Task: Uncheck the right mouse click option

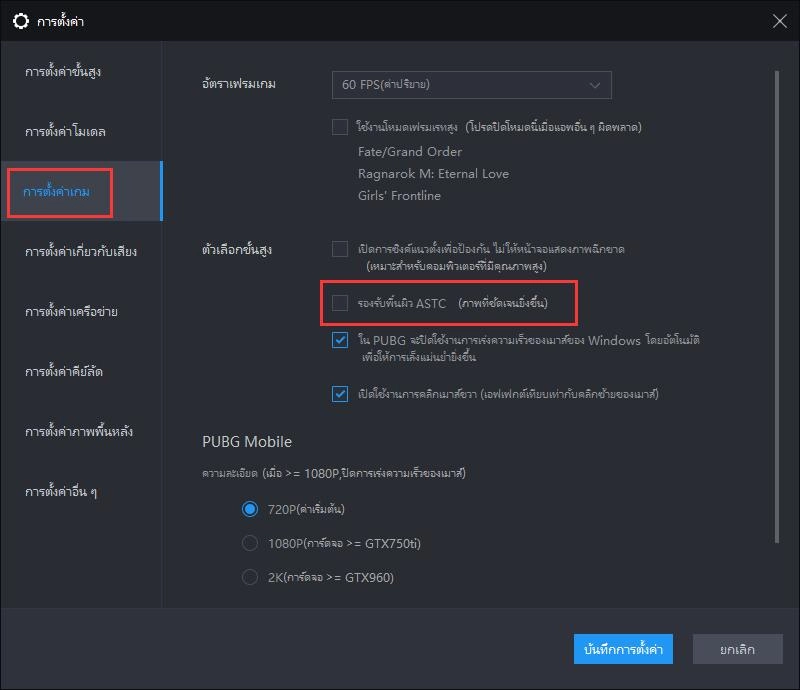Action: pyautogui.click(x=340, y=394)
